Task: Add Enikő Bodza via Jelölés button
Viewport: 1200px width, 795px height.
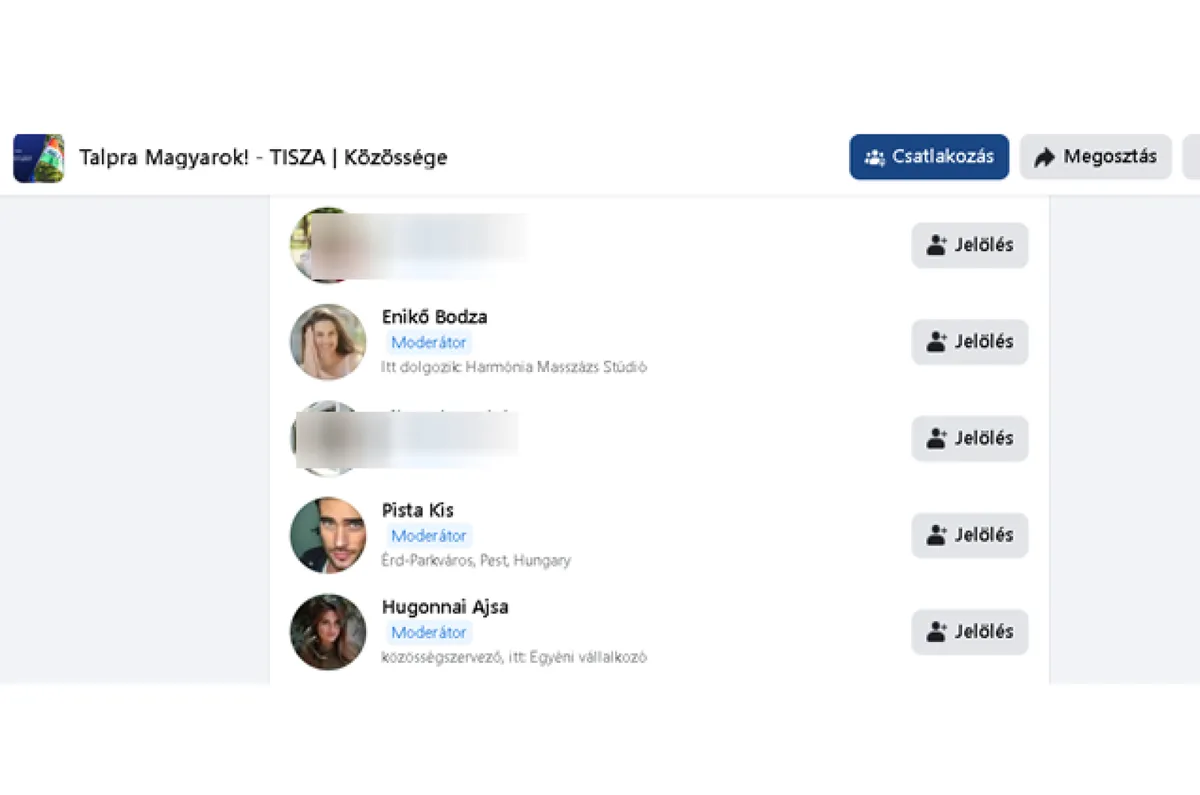Action: click(969, 342)
